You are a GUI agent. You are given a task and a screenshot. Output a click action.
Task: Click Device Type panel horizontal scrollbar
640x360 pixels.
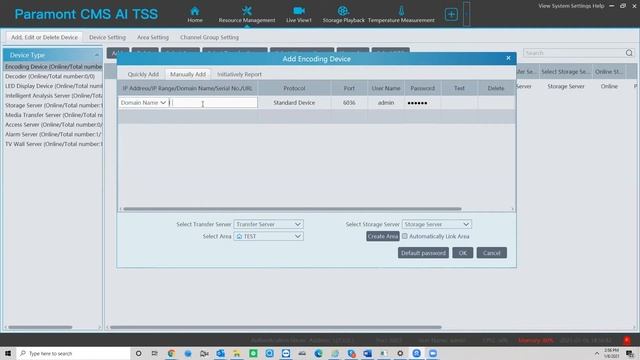point(40,327)
